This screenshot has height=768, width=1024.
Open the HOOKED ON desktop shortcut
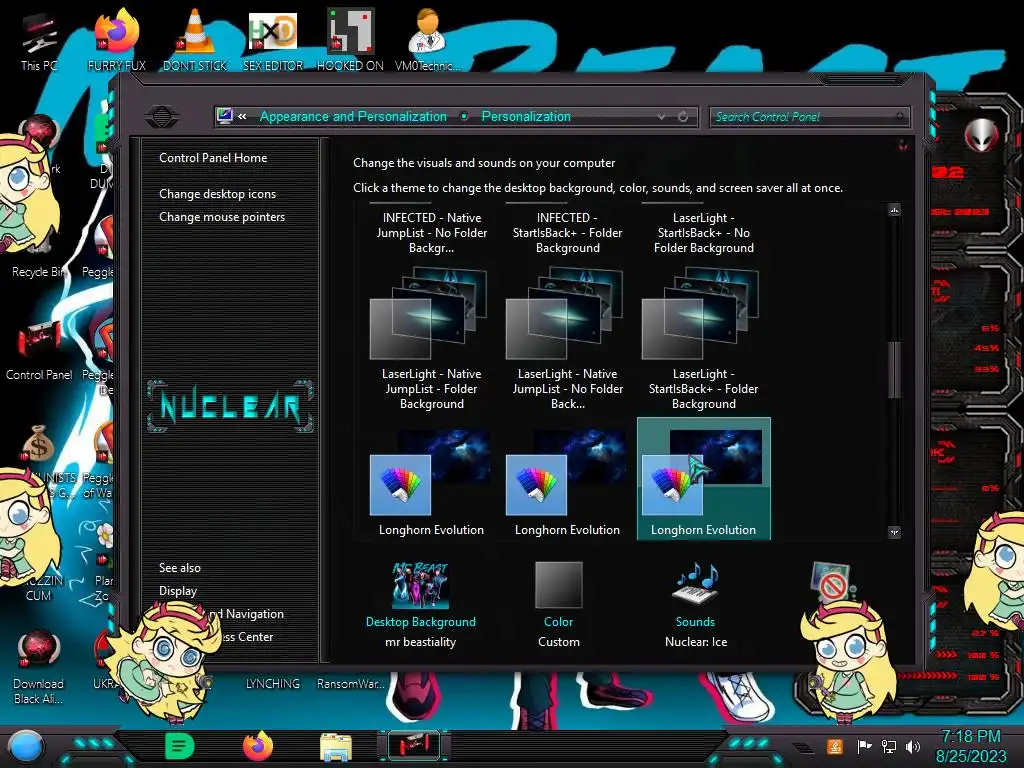point(350,40)
